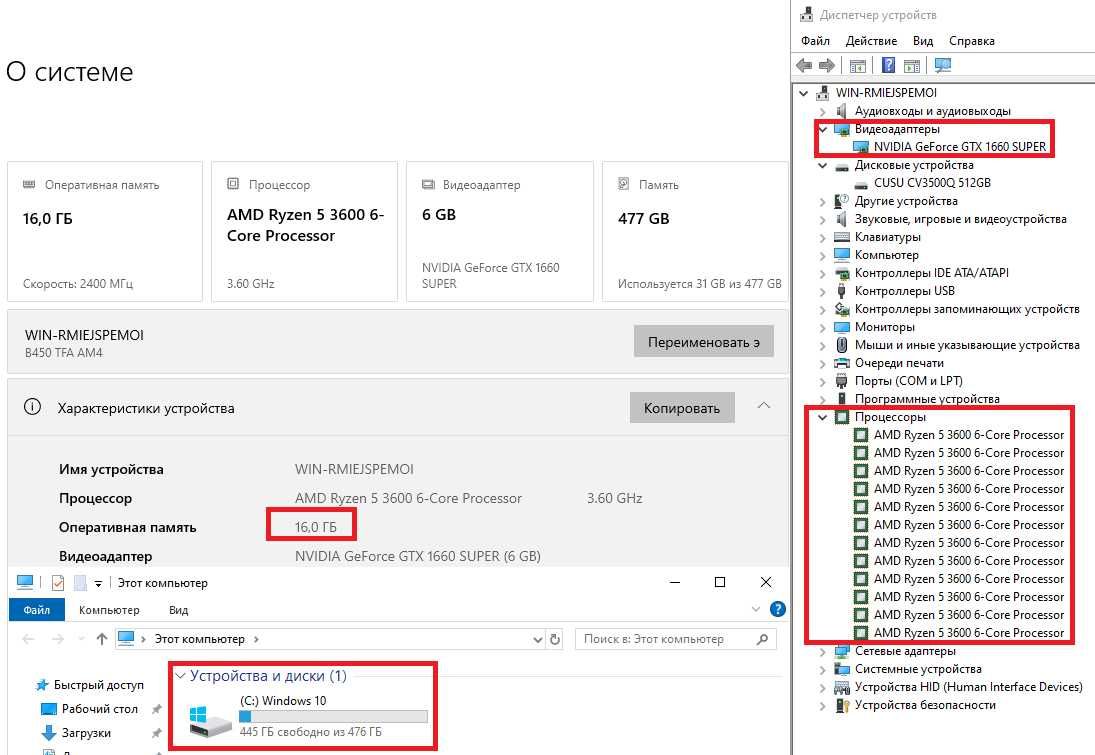Screen dimensions: 1095x755
Task: Select the mouse icon for Мыши и иные указывающие устройства
Action: 842,345
